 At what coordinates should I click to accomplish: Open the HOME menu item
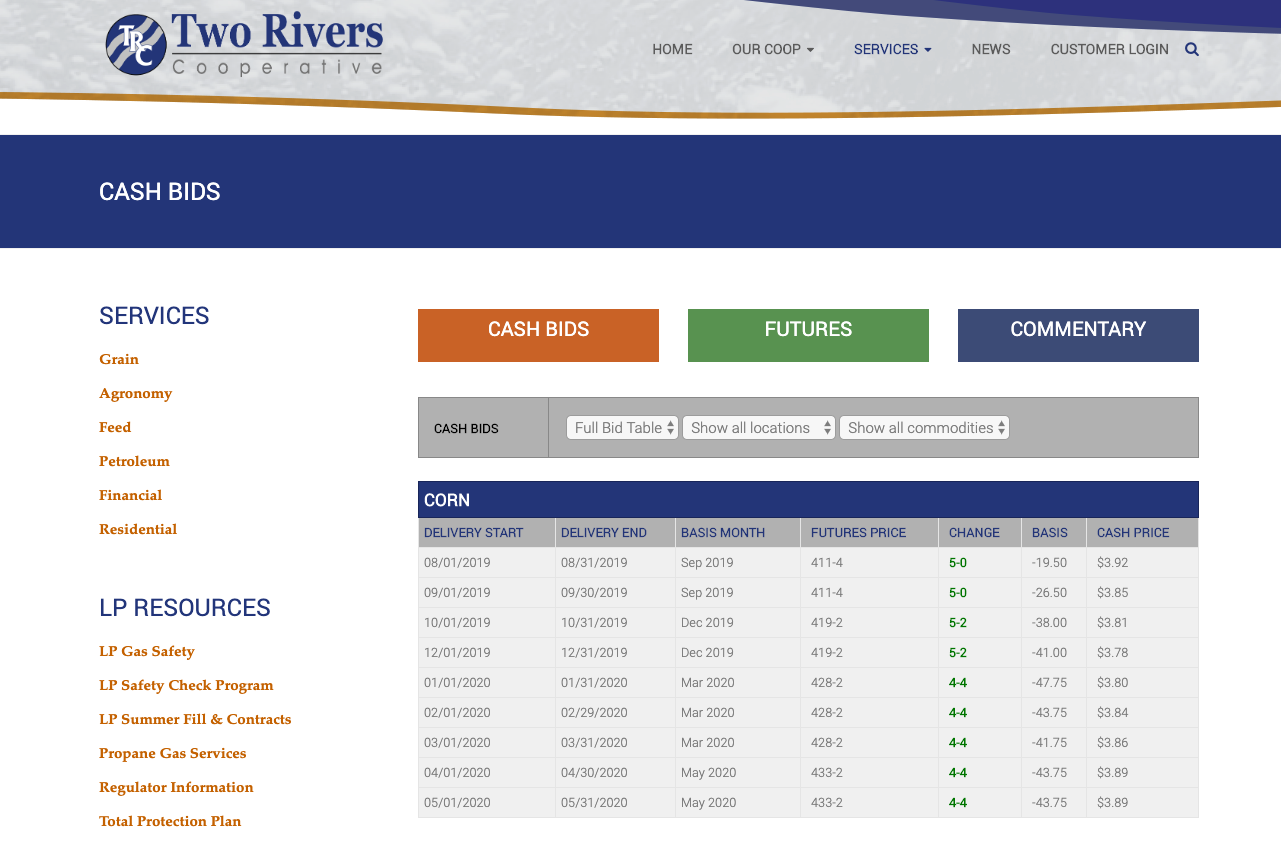tap(672, 49)
